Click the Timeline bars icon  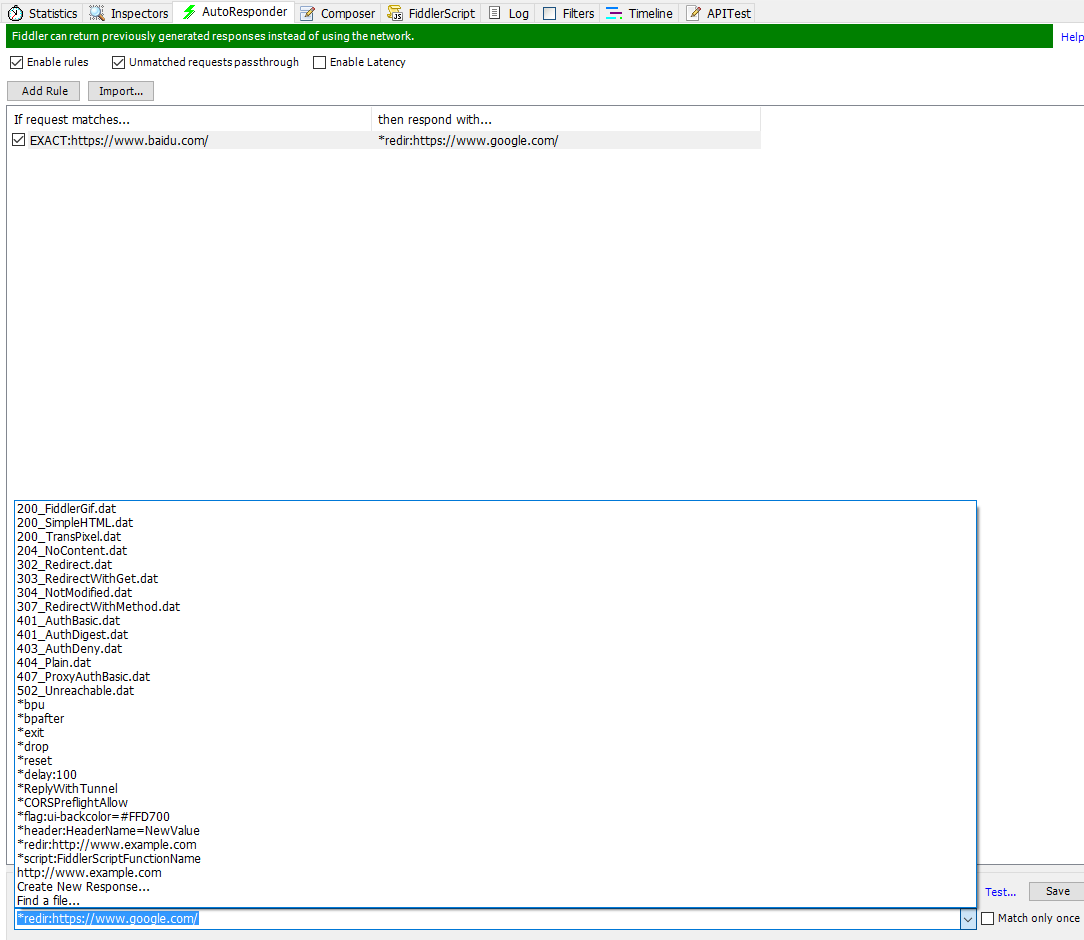pos(614,13)
